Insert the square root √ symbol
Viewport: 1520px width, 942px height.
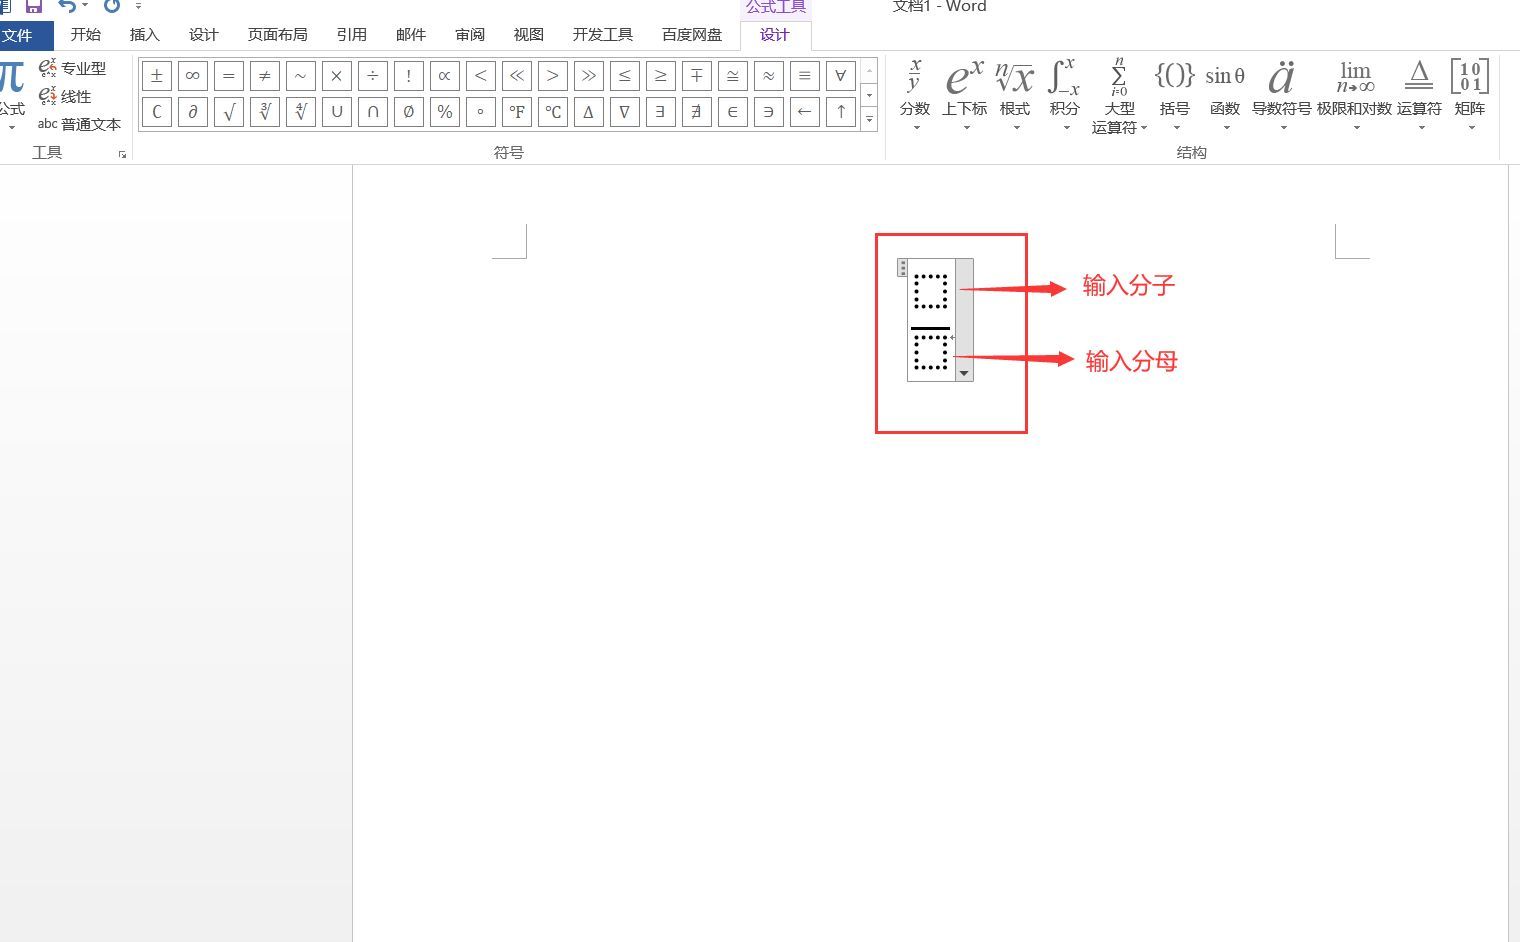tap(229, 112)
